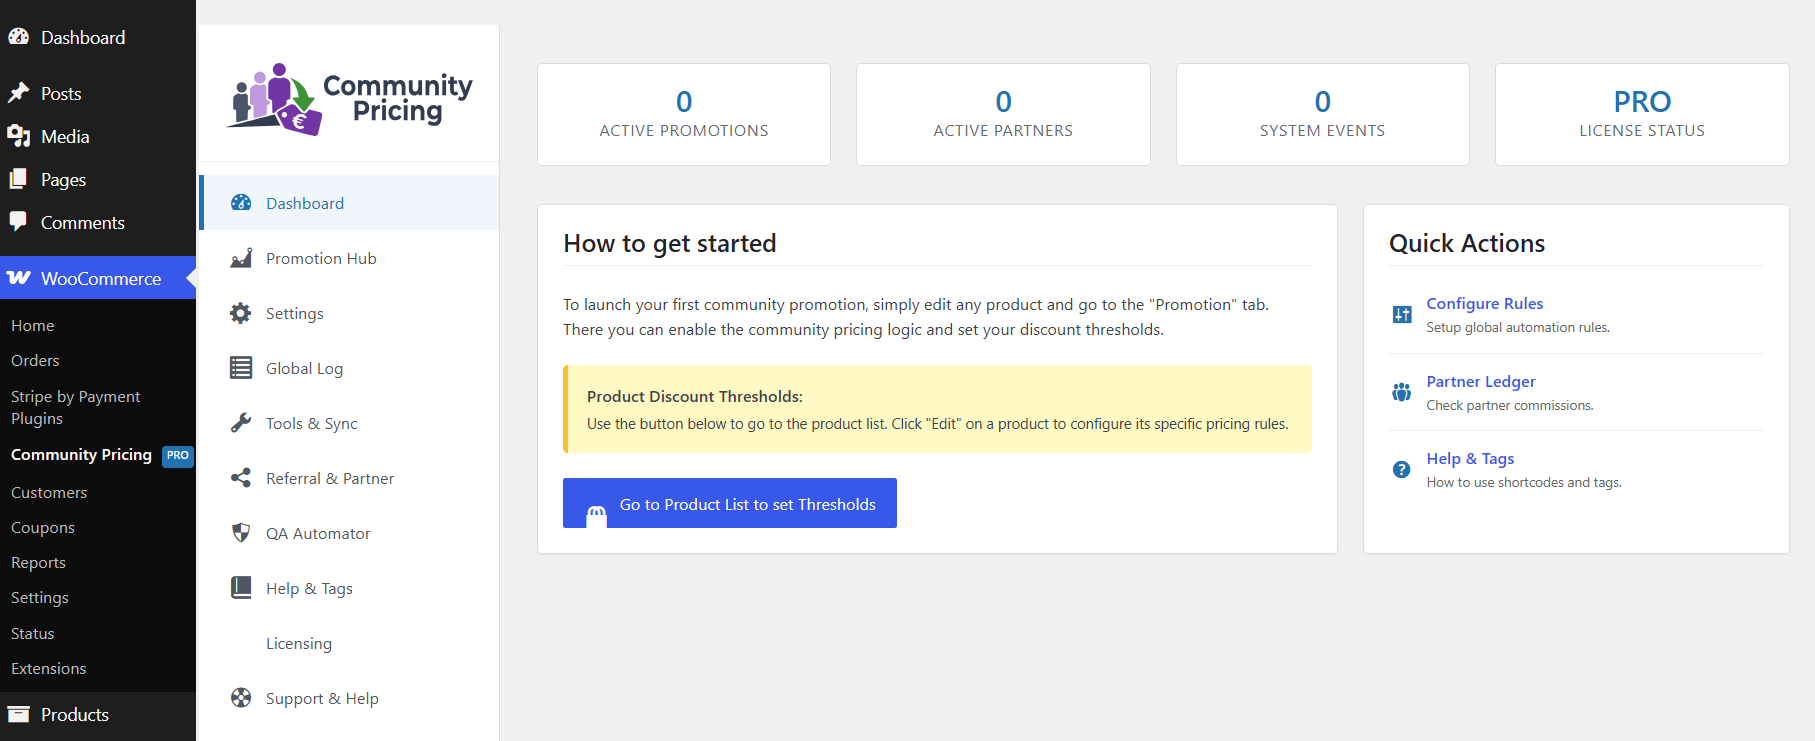Click the Active Partners stat card

click(1003, 115)
